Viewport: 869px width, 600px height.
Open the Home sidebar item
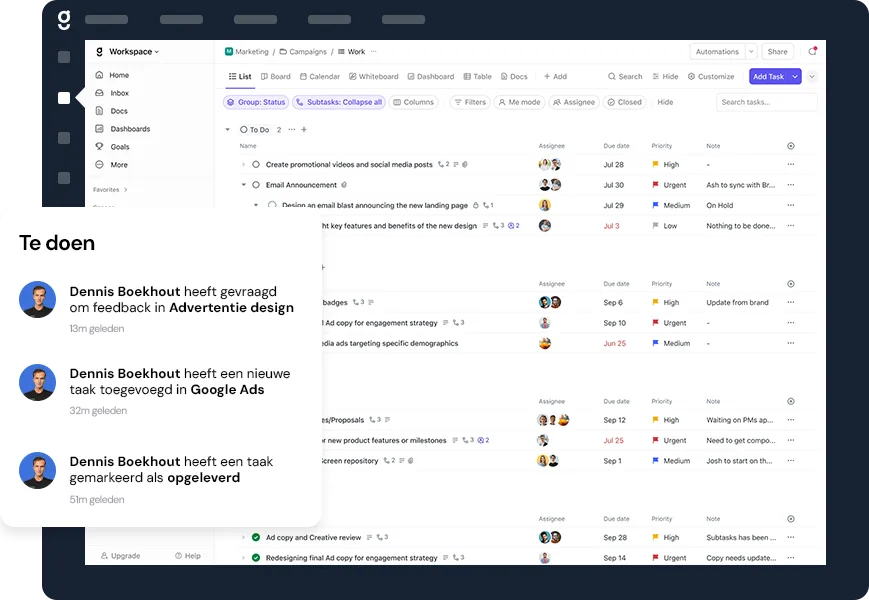click(x=113, y=75)
